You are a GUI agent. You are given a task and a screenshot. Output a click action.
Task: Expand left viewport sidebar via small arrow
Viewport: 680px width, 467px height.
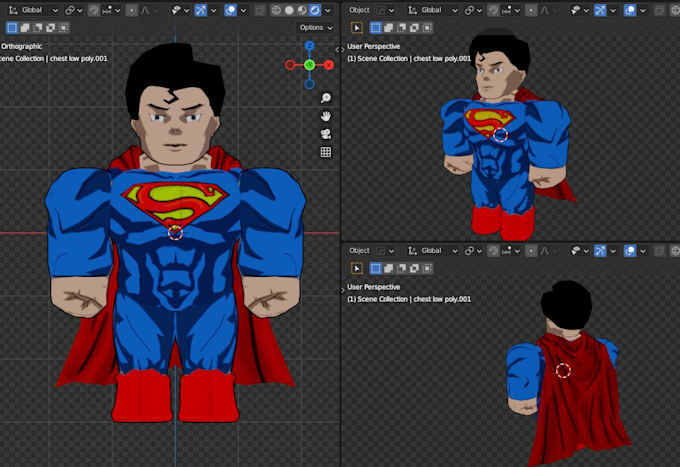click(337, 49)
